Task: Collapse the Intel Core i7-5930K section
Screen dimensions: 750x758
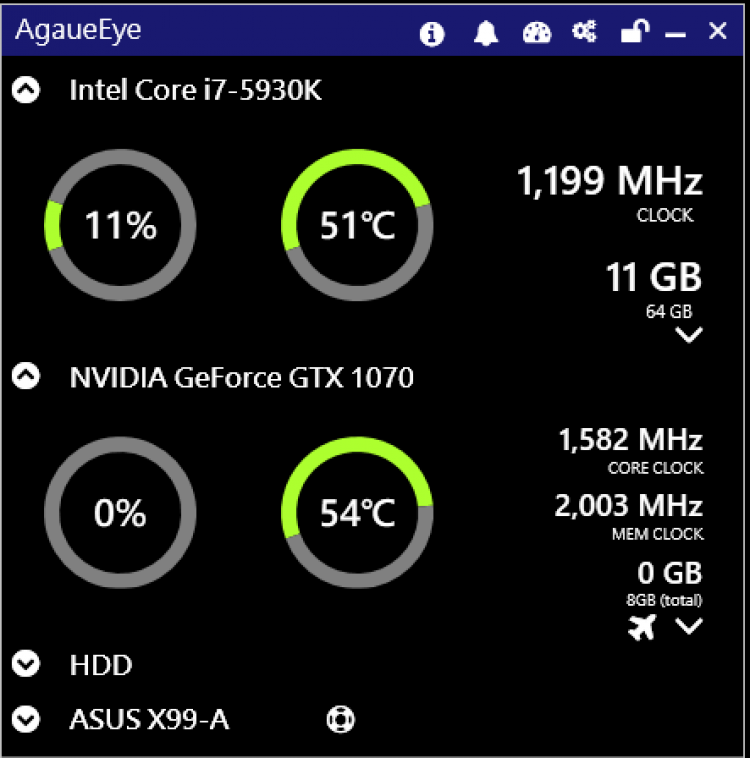Action: point(27,90)
